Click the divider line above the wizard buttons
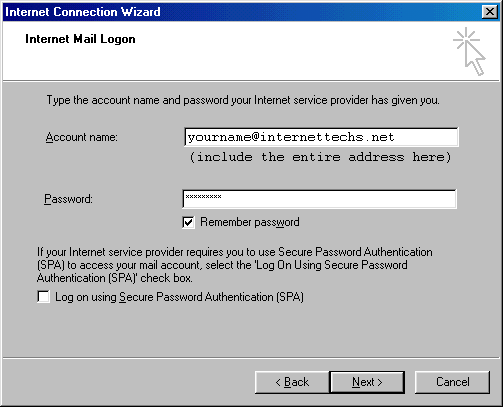 [251, 358]
